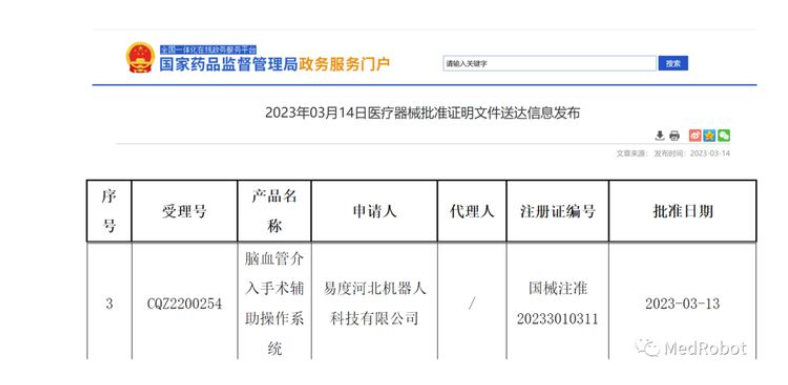Viewport: 788px width, 385px height.
Task: Select the 批准日期 column header
Action: tap(682, 212)
